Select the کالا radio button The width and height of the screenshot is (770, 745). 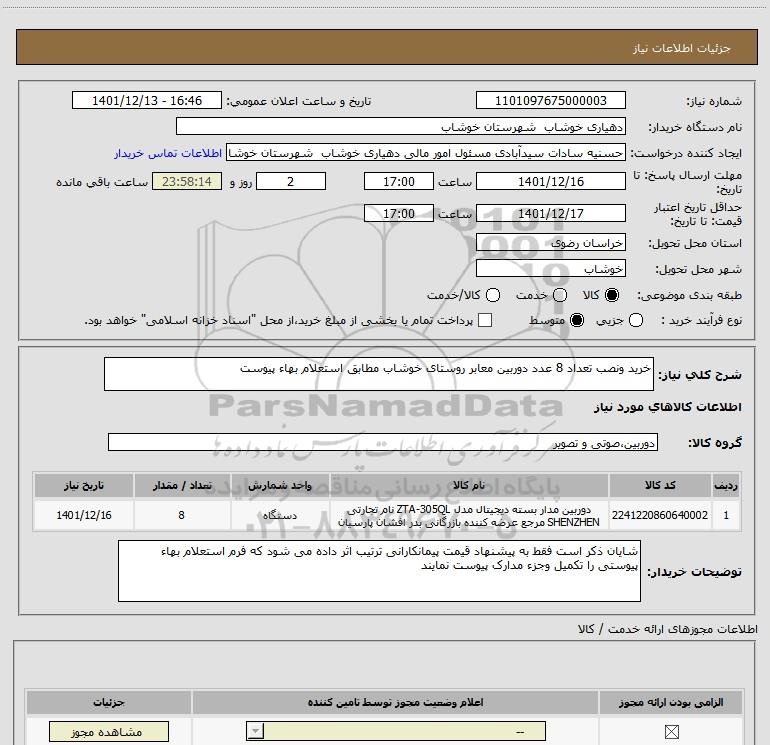[x=612, y=295]
